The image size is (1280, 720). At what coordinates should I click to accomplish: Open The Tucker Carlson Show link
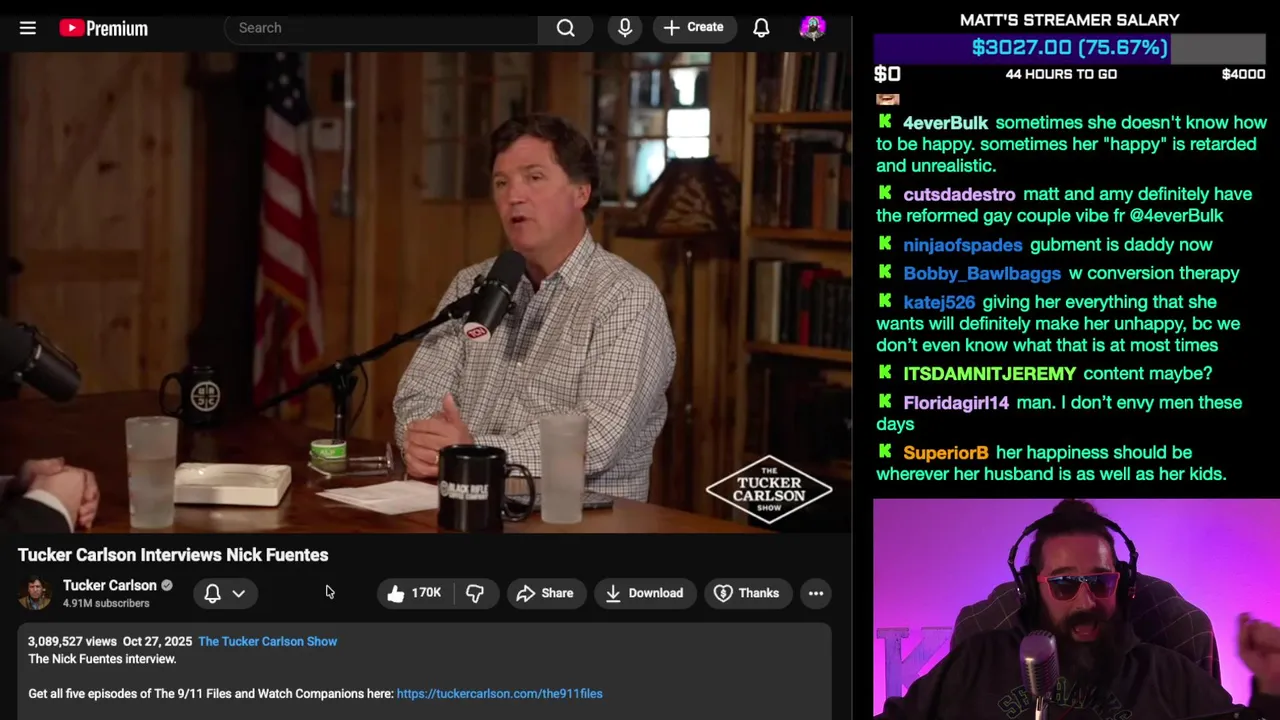tap(267, 641)
